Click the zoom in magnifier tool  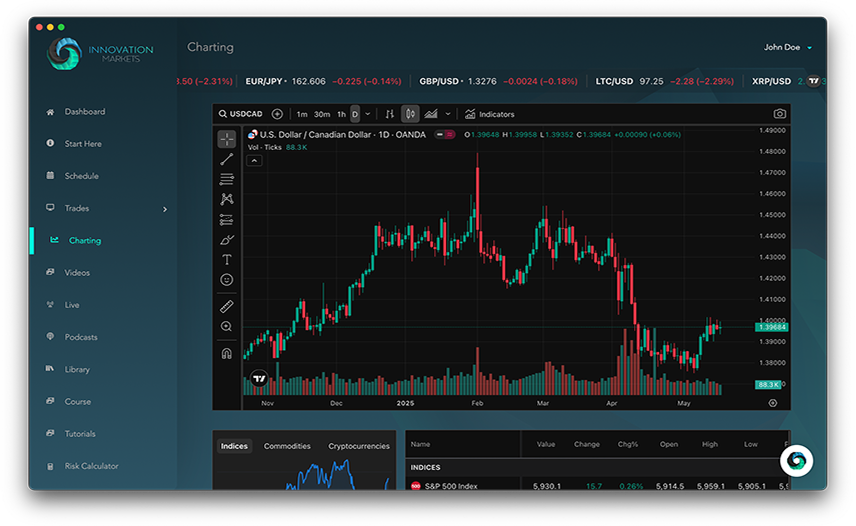tap(227, 327)
